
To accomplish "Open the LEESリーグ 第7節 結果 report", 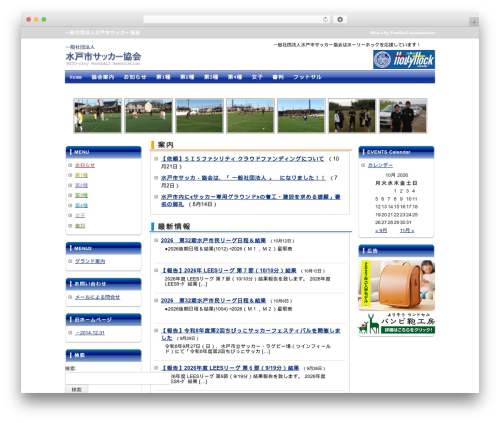I will pos(229,270).
